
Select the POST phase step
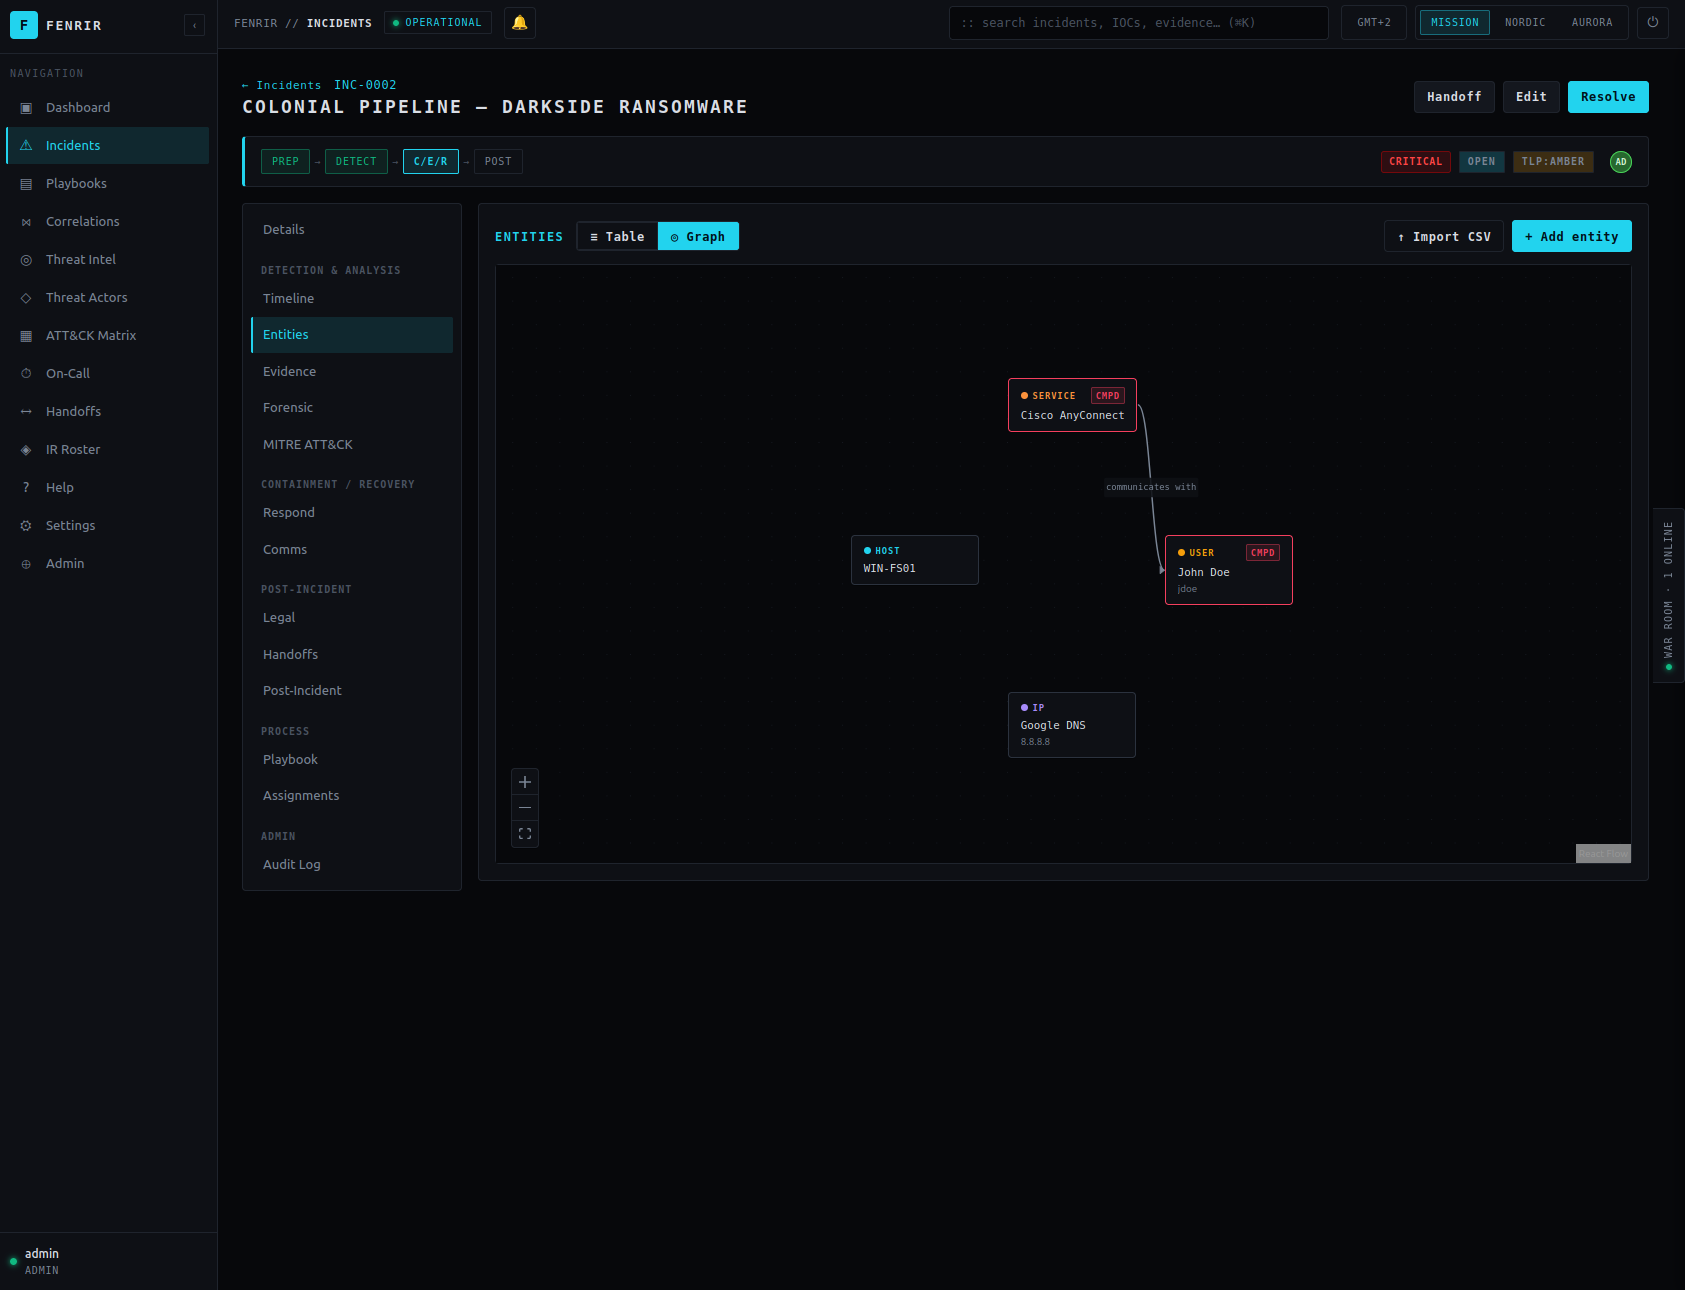click(x=498, y=162)
